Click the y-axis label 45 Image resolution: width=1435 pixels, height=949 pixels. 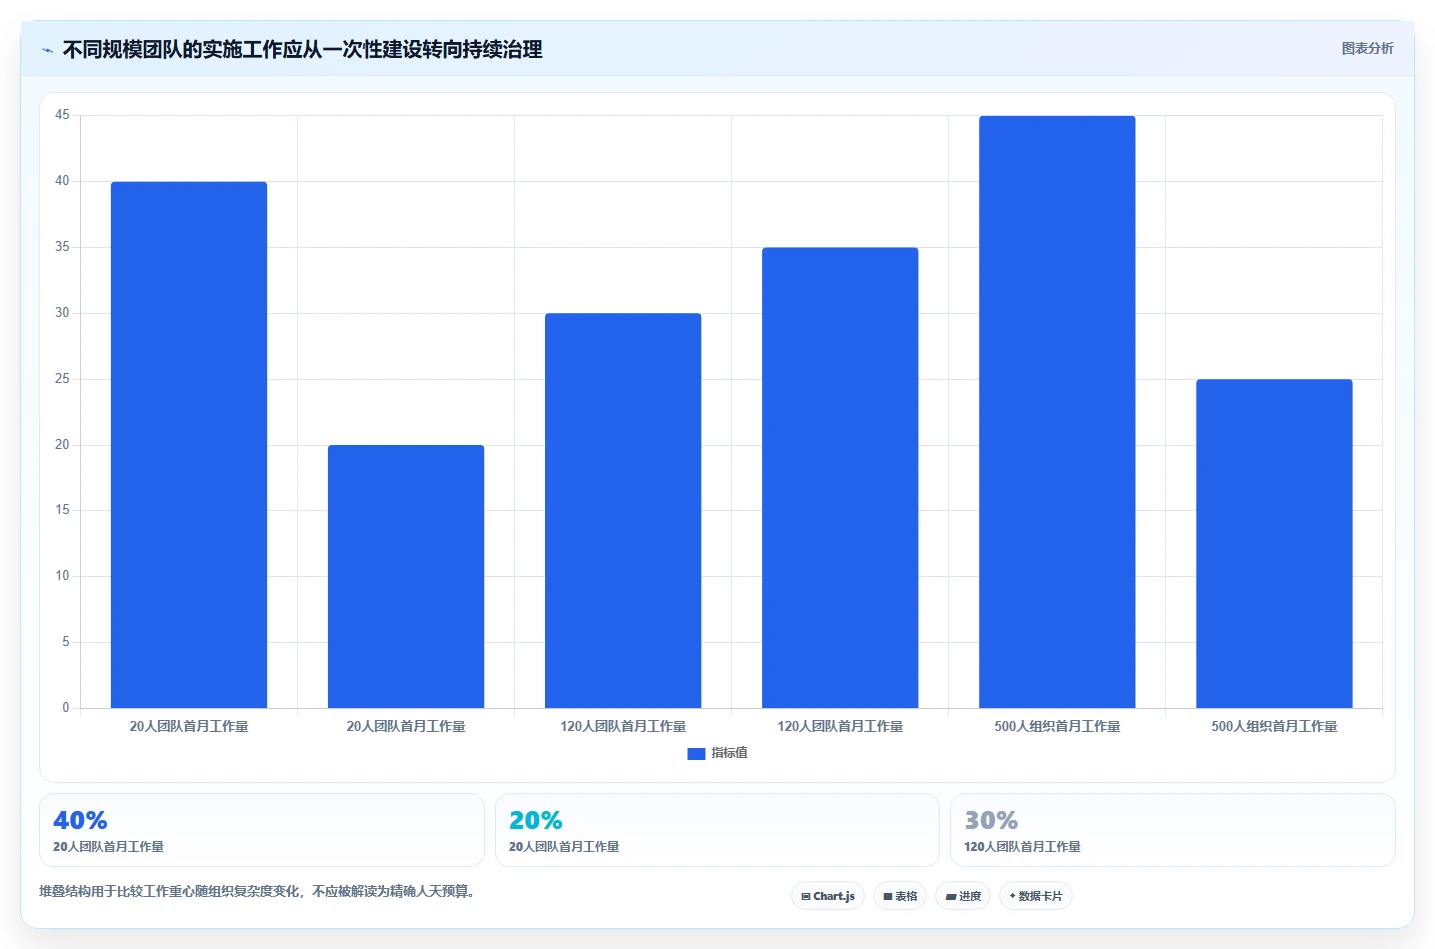click(62, 115)
